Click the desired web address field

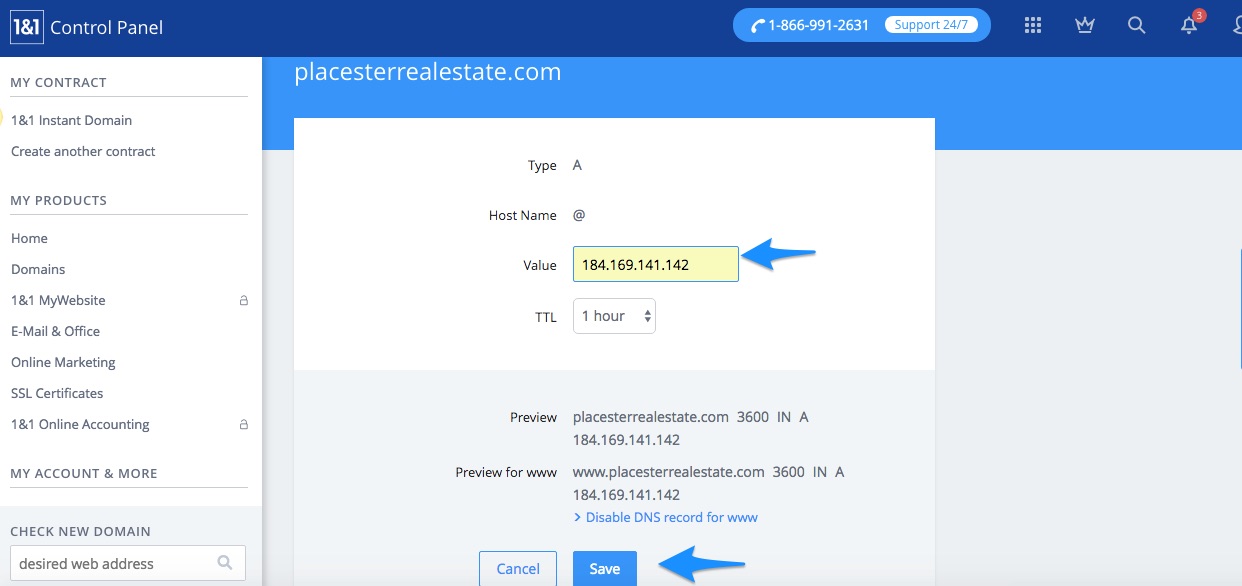pos(128,563)
